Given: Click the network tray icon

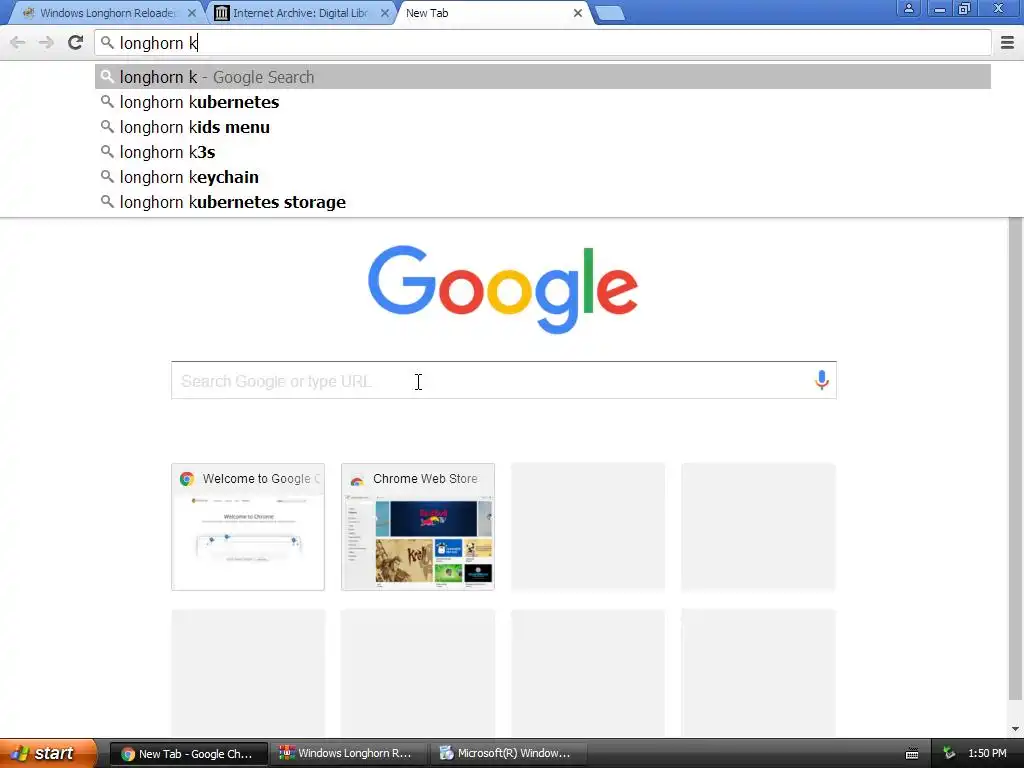Looking at the screenshot, I should (x=949, y=754).
